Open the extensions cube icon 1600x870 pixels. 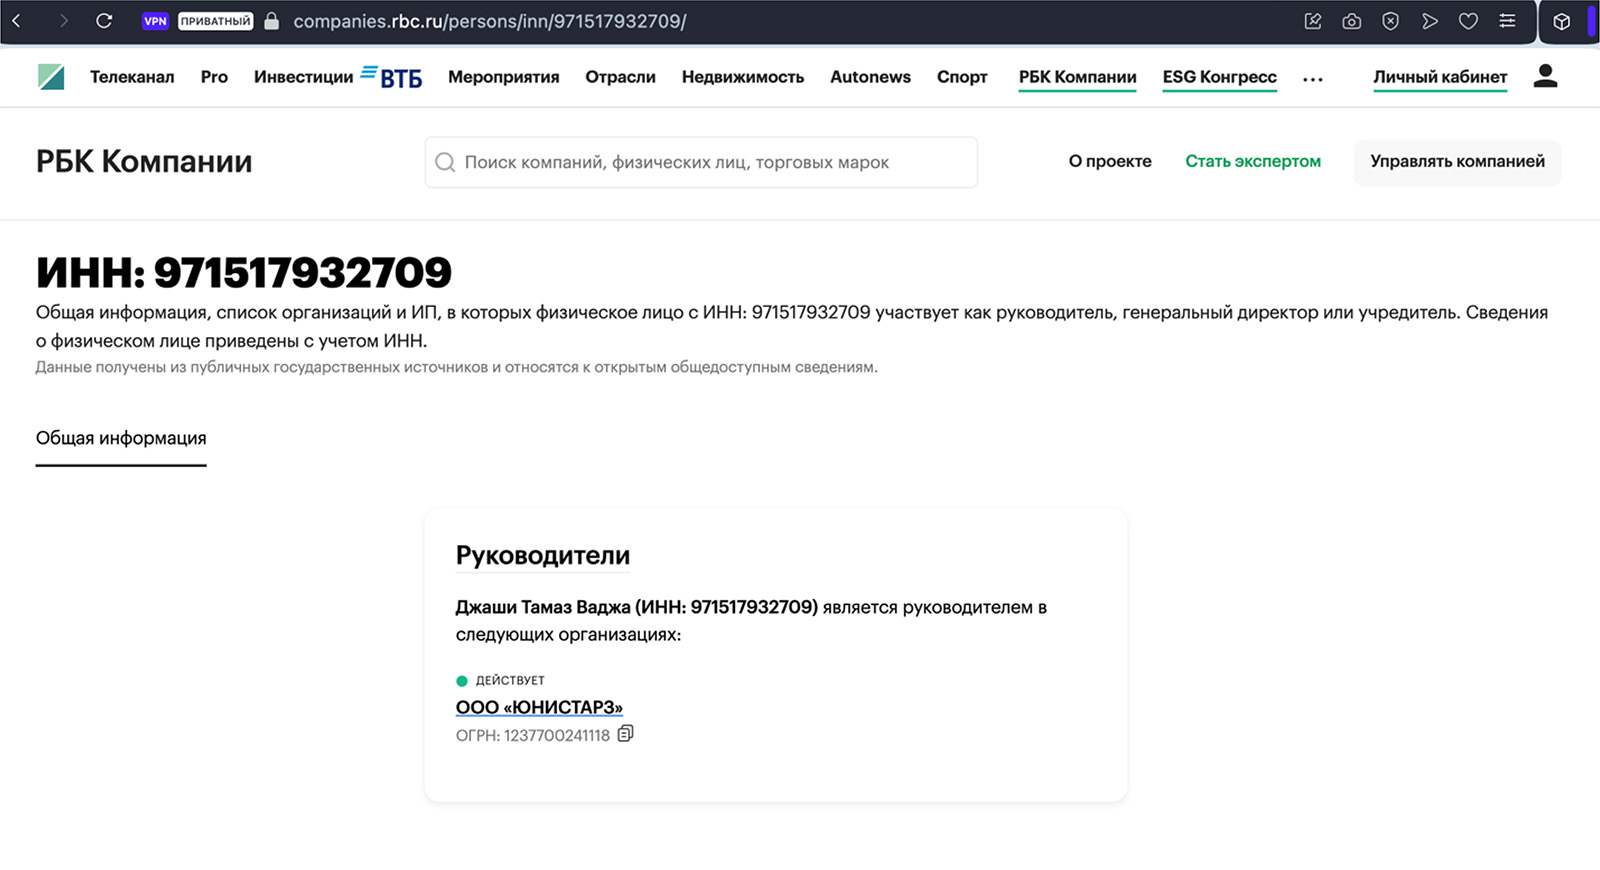click(x=1561, y=21)
